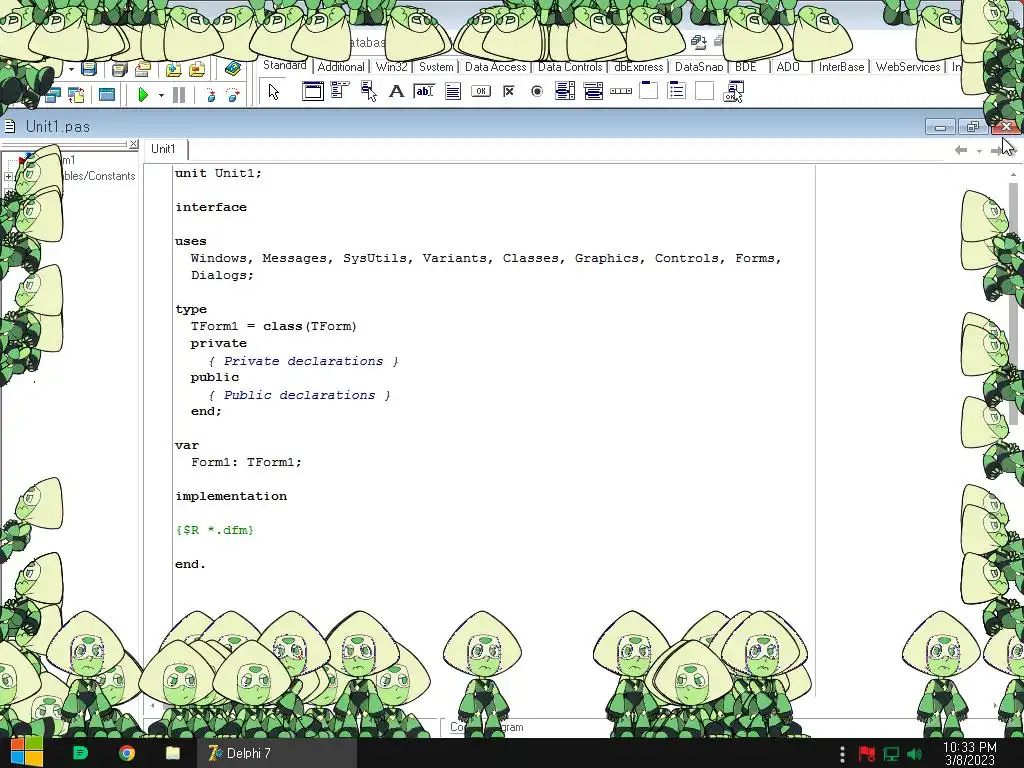This screenshot has width=1024, height=768.
Task: Click the Add file to project icon
Action: pyautogui.click(x=173, y=69)
